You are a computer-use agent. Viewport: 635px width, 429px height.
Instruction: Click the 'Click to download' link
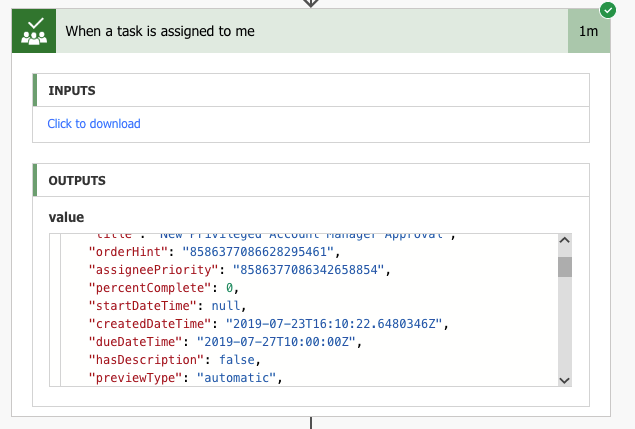[x=94, y=124]
